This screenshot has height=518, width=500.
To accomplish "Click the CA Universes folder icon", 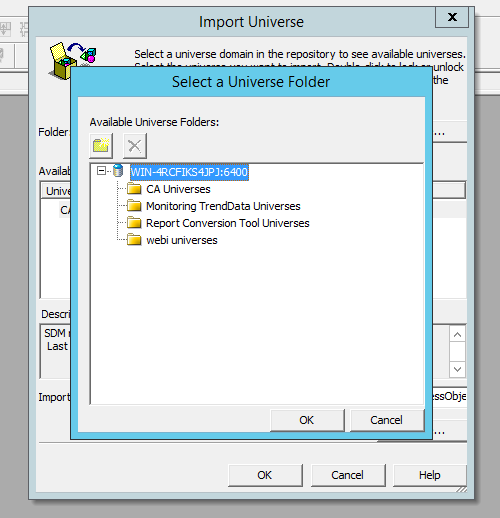I will [134, 189].
